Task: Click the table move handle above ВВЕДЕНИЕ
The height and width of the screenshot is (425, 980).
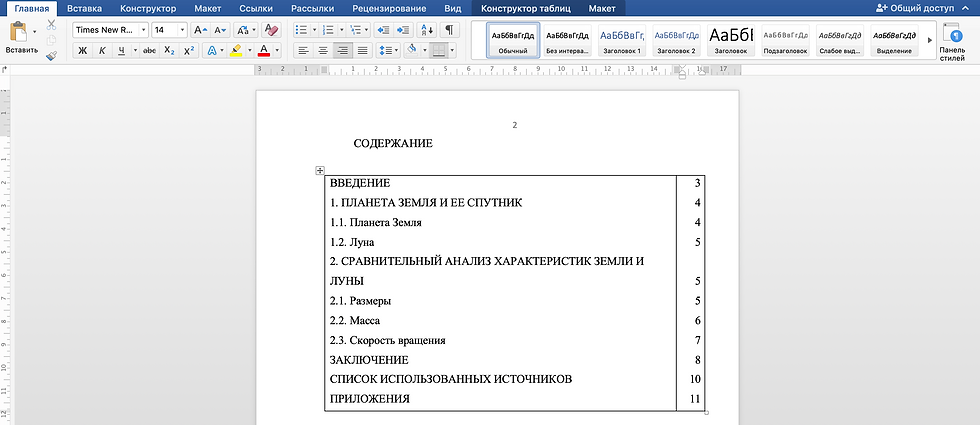Action: tap(319, 170)
